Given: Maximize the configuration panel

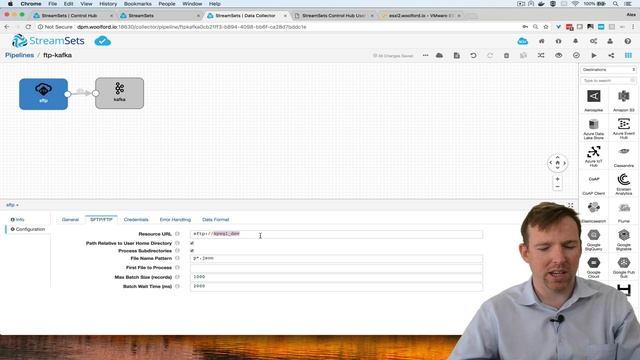Looking at the screenshot, I should point(571,205).
